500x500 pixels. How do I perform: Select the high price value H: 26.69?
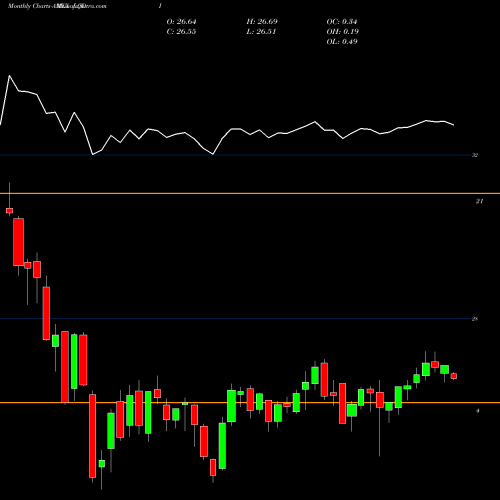[262, 22]
